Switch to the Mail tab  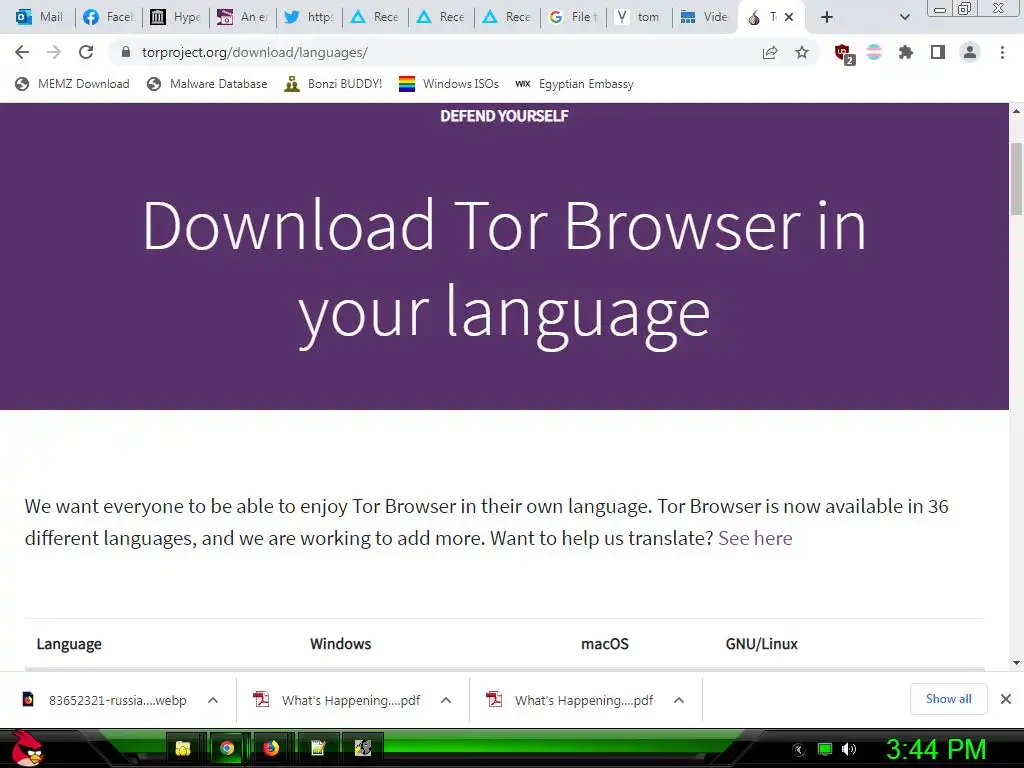[39, 17]
